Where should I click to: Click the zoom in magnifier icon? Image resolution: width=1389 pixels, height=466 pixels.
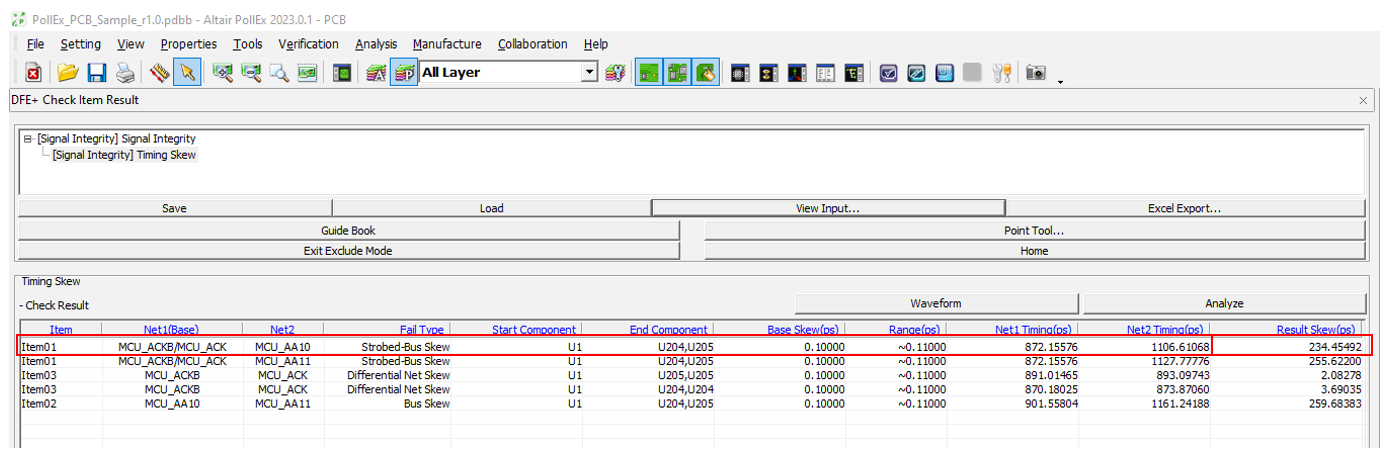coord(222,73)
